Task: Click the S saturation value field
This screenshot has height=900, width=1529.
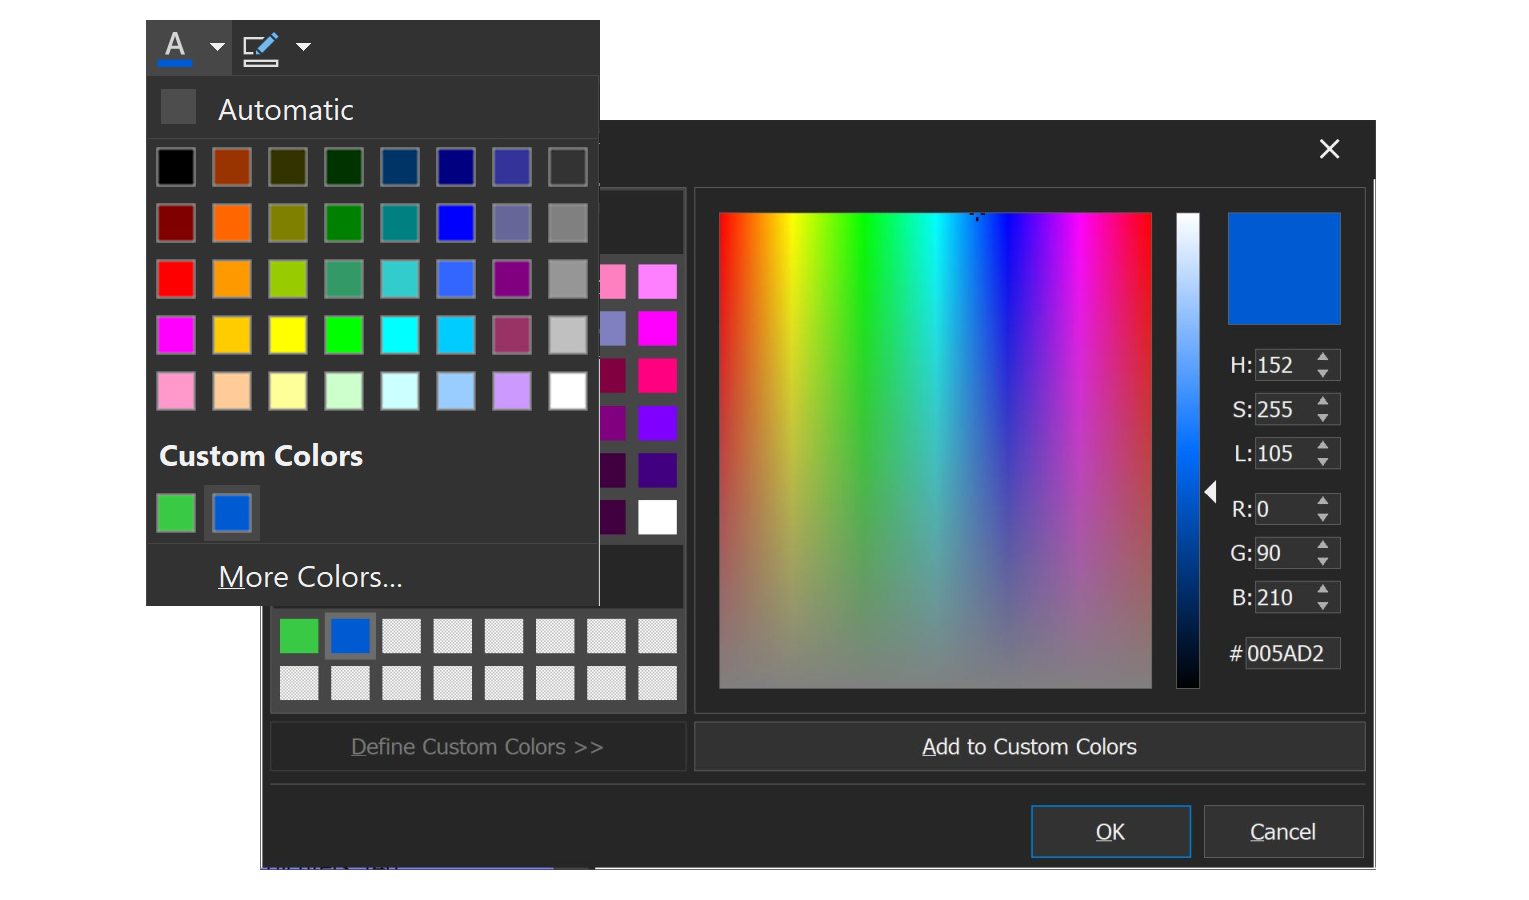Action: tap(1282, 409)
